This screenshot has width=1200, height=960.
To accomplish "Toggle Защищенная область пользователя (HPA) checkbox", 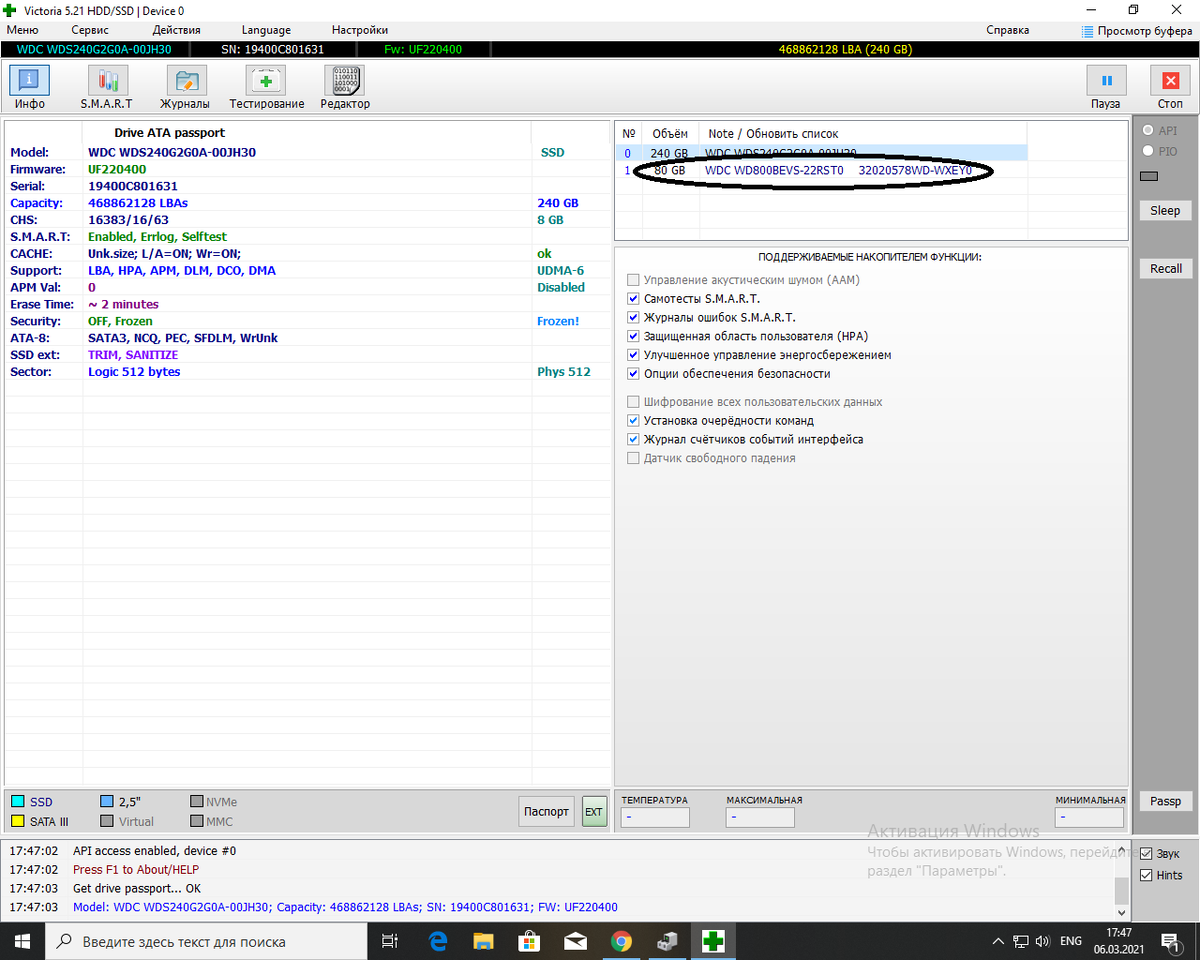I will click(x=633, y=336).
